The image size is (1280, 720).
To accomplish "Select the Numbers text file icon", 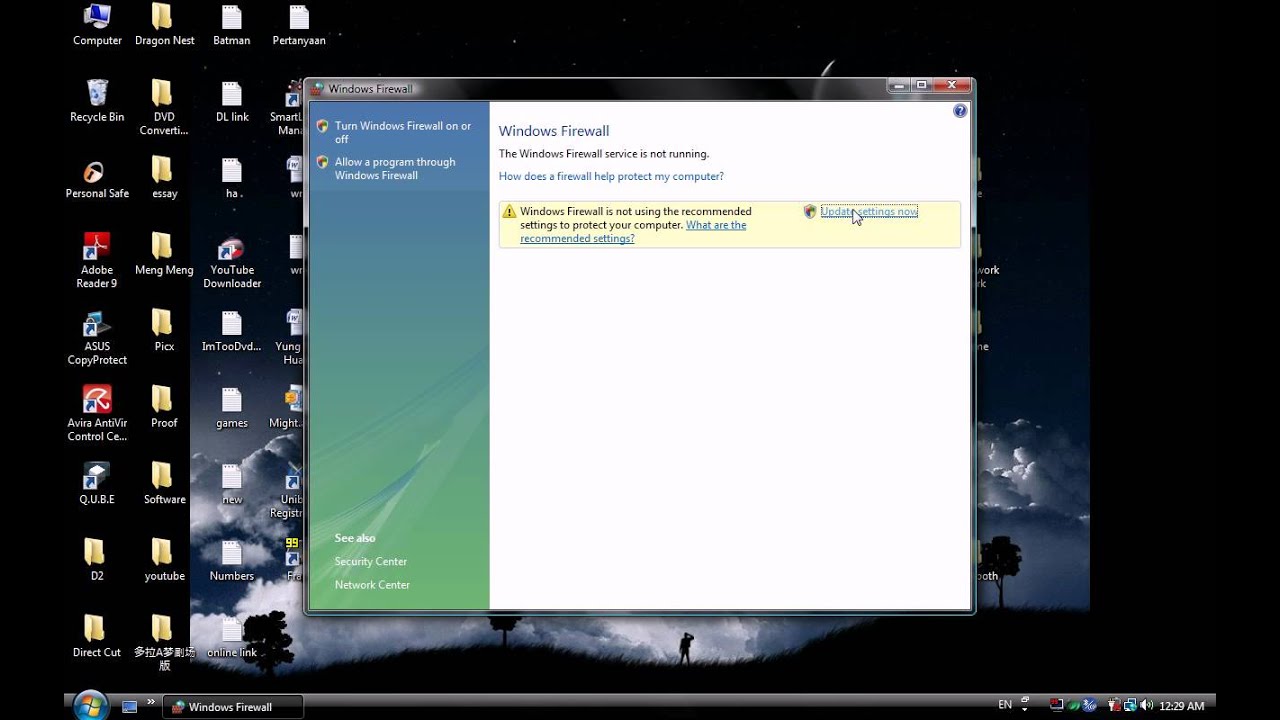I will pyautogui.click(x=231, y=560).
